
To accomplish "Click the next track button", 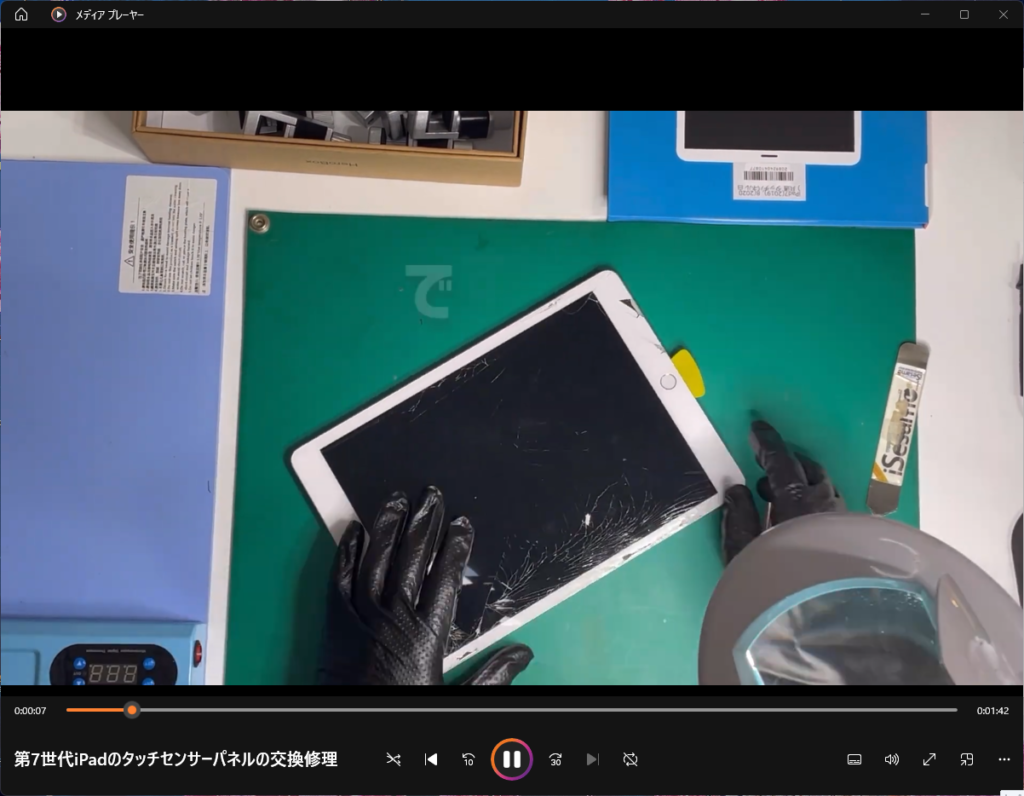I will 592,759.
